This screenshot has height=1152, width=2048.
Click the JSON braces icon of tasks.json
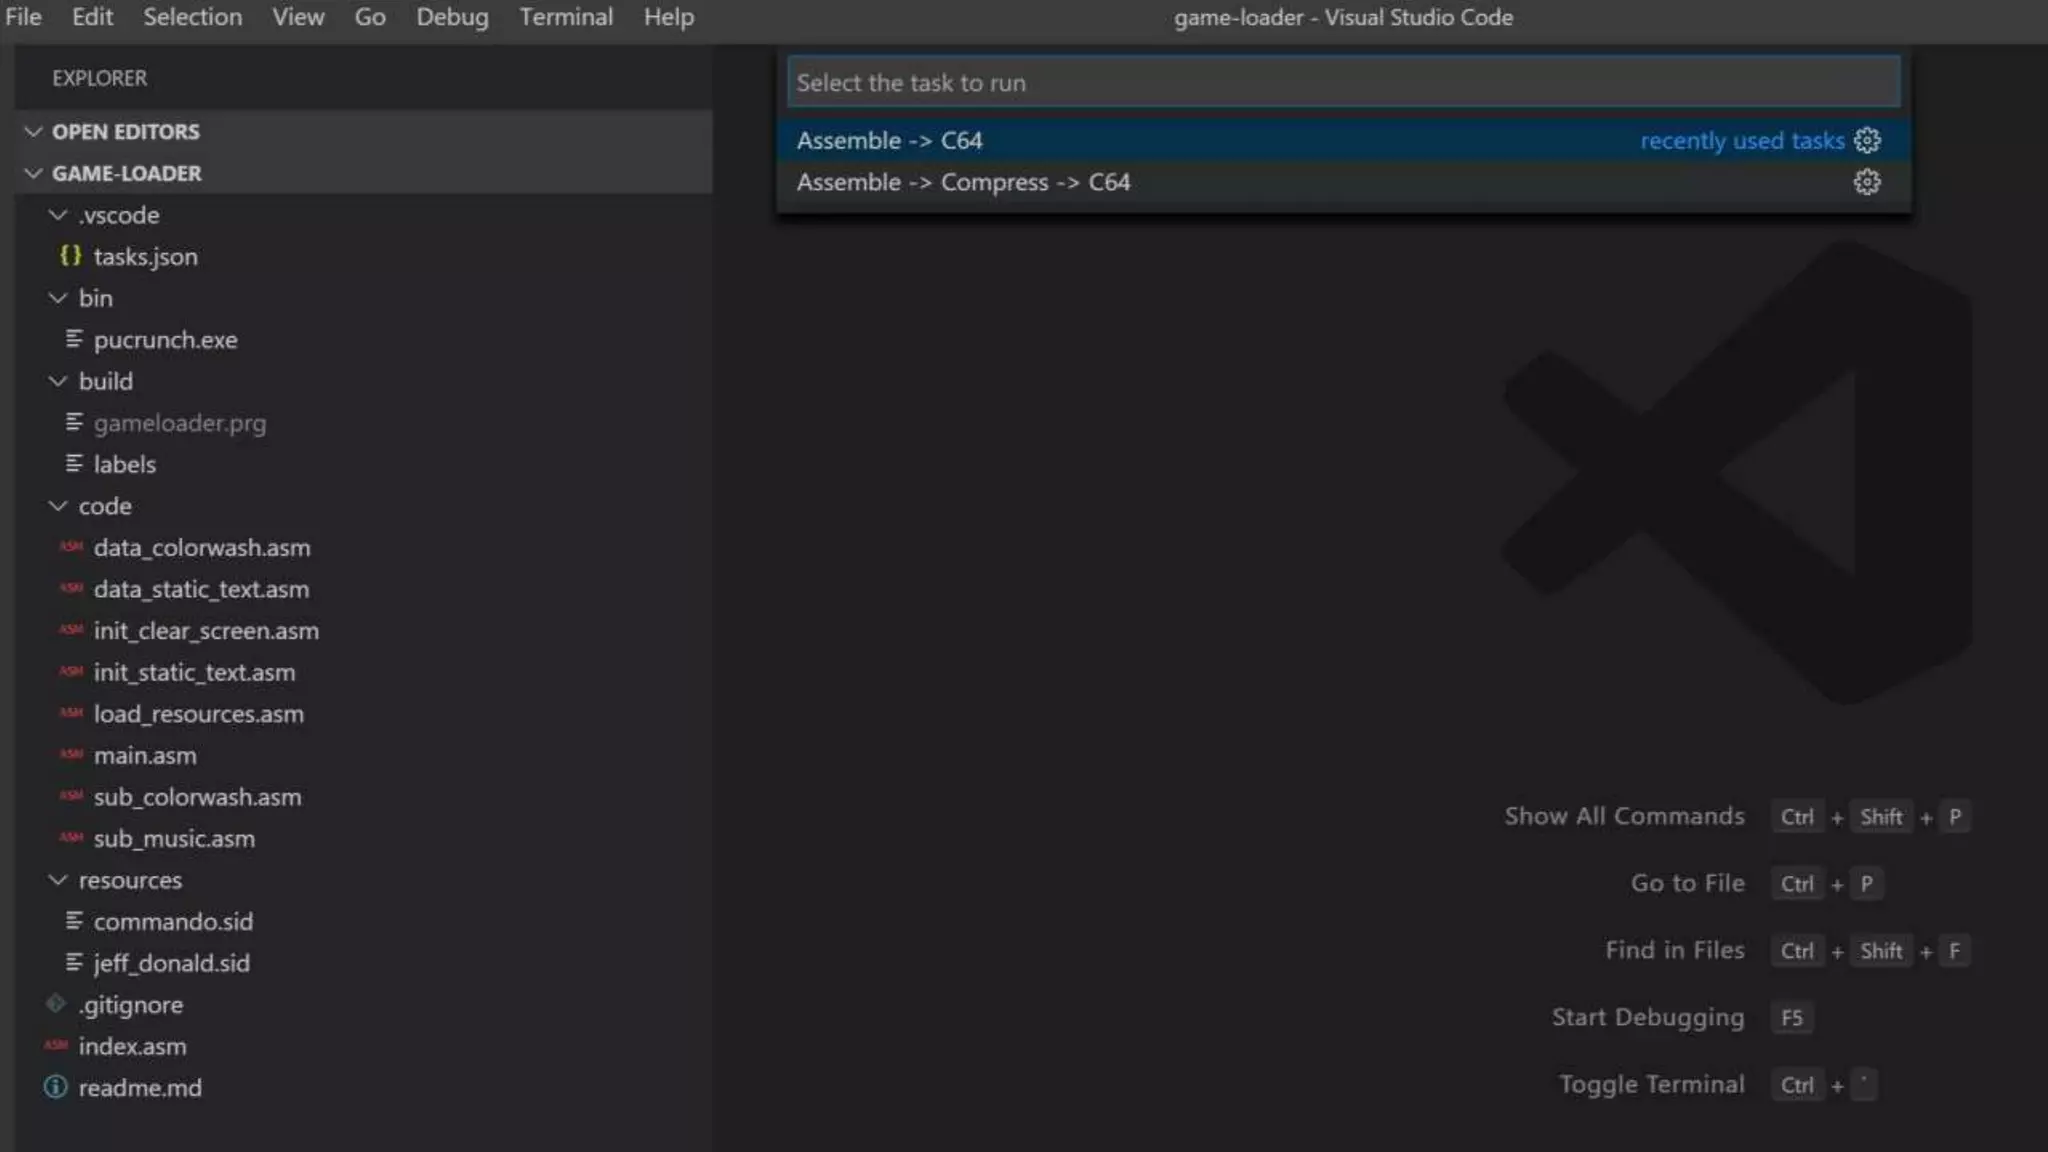[70, 256]
